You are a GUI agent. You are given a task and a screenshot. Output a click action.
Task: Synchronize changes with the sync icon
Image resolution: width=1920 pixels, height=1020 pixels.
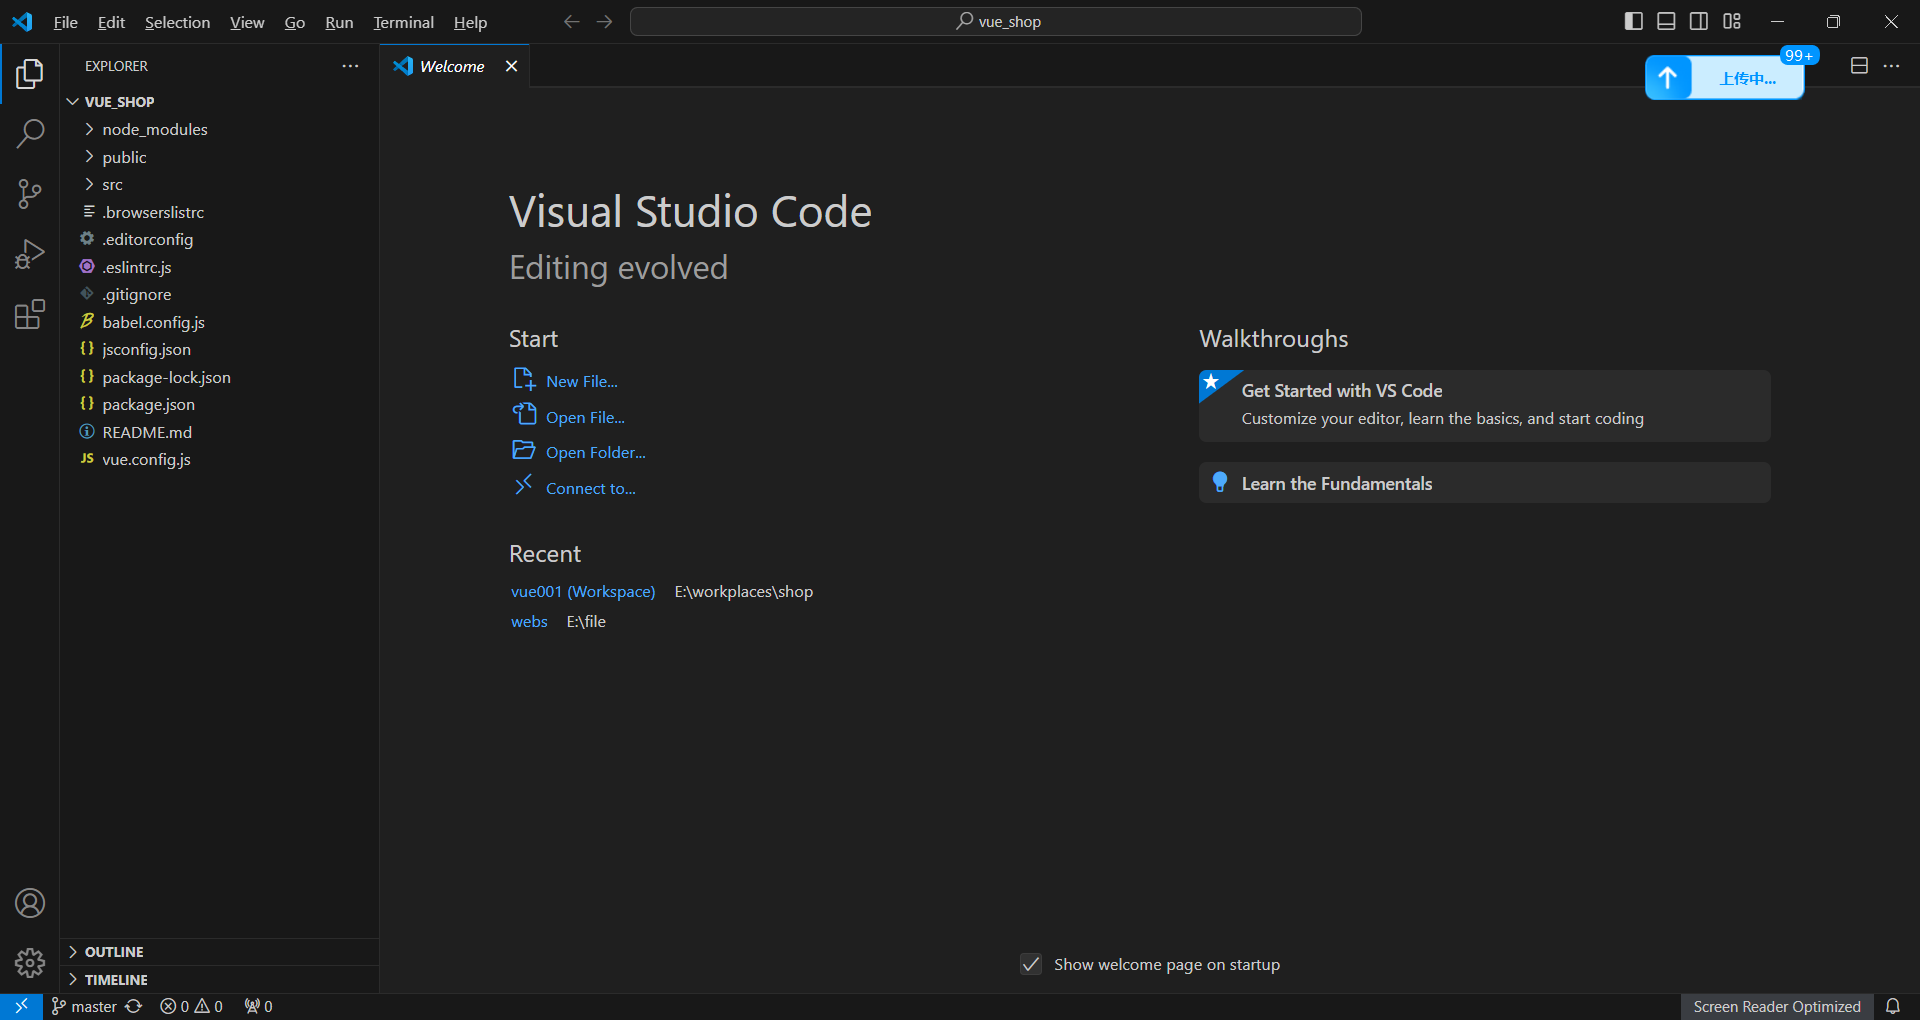(134, 1006)
